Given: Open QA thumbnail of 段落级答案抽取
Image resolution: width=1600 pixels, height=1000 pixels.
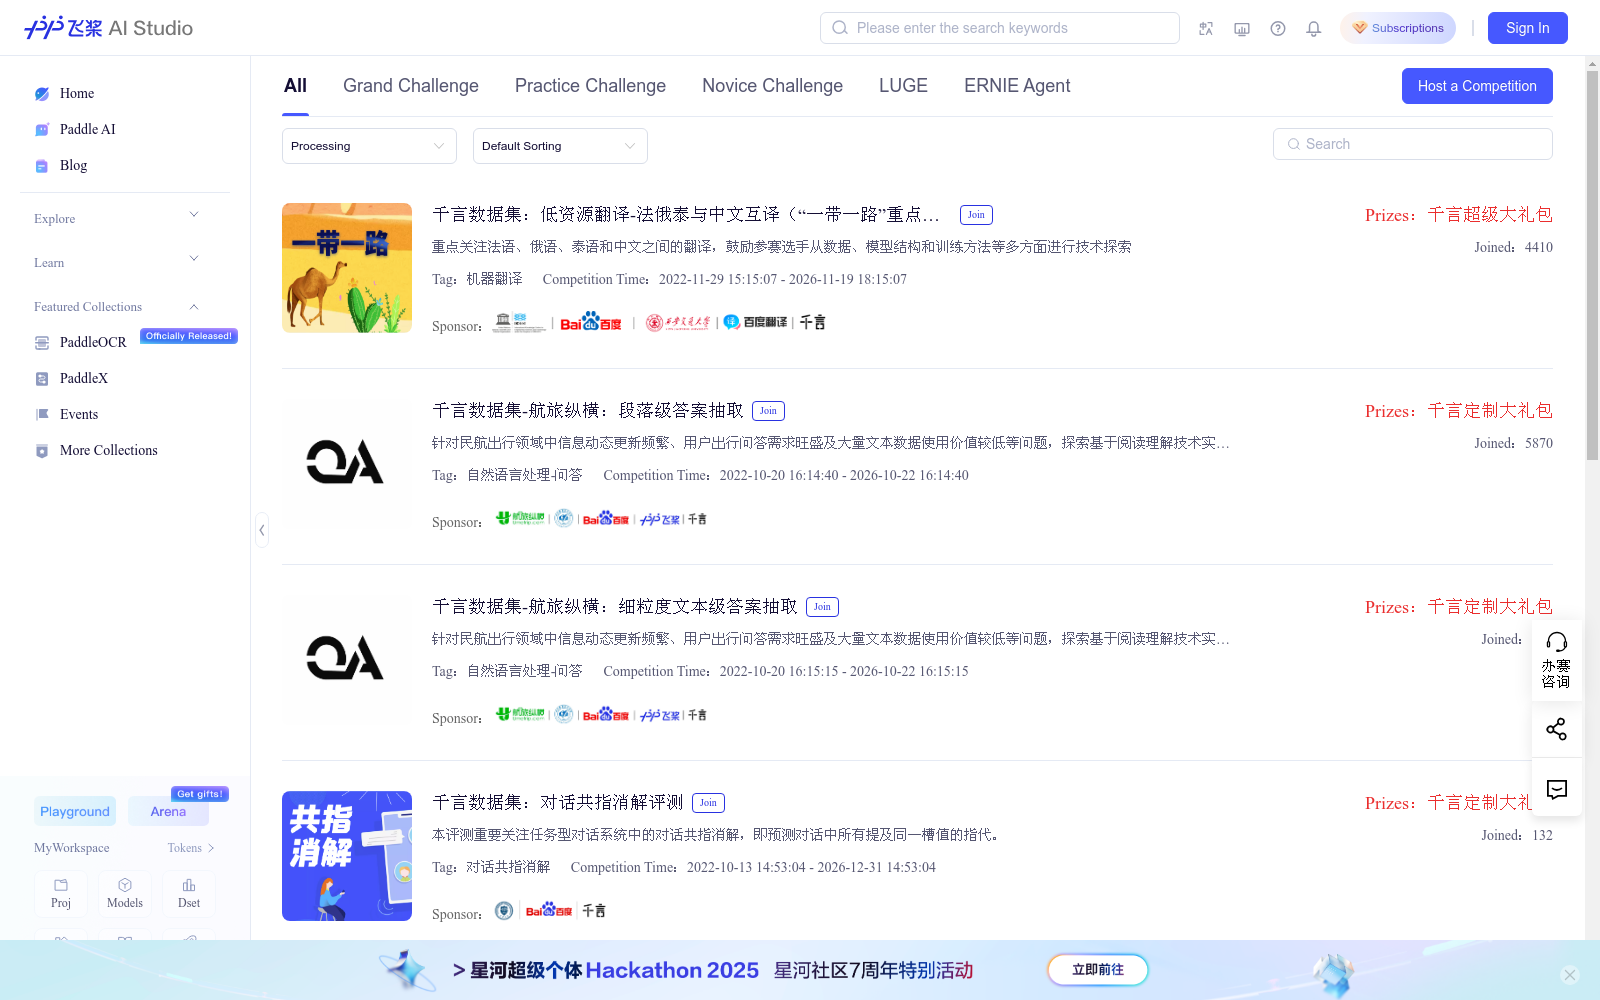Looking at the screenshot, I should (x=347, y=464).
